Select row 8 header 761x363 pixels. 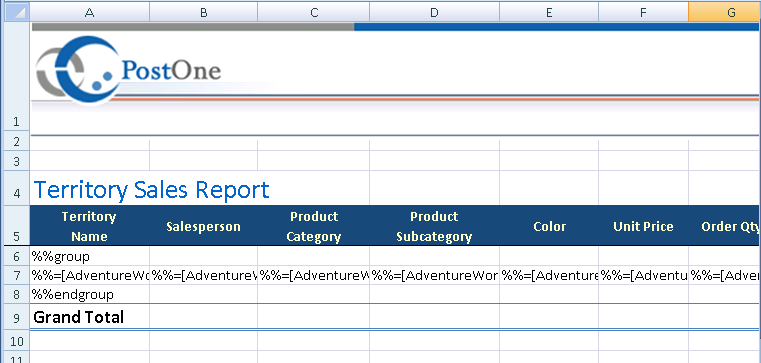pos(16,294)
